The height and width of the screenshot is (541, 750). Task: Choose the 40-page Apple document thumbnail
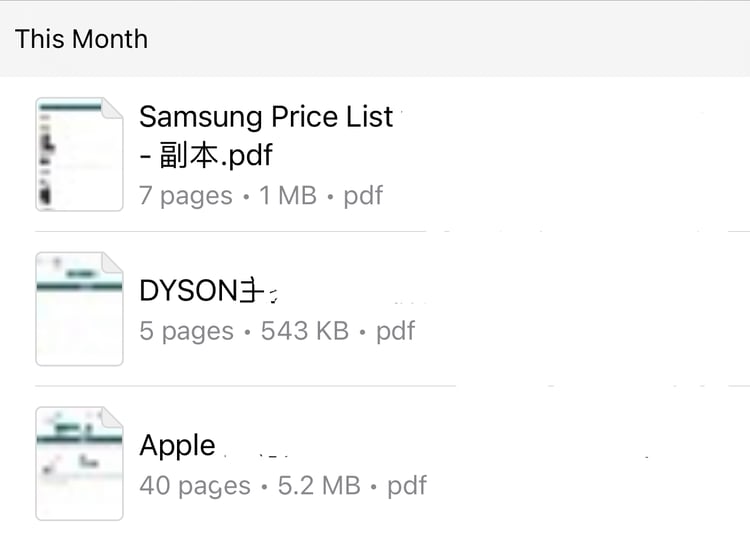[80, 463]
